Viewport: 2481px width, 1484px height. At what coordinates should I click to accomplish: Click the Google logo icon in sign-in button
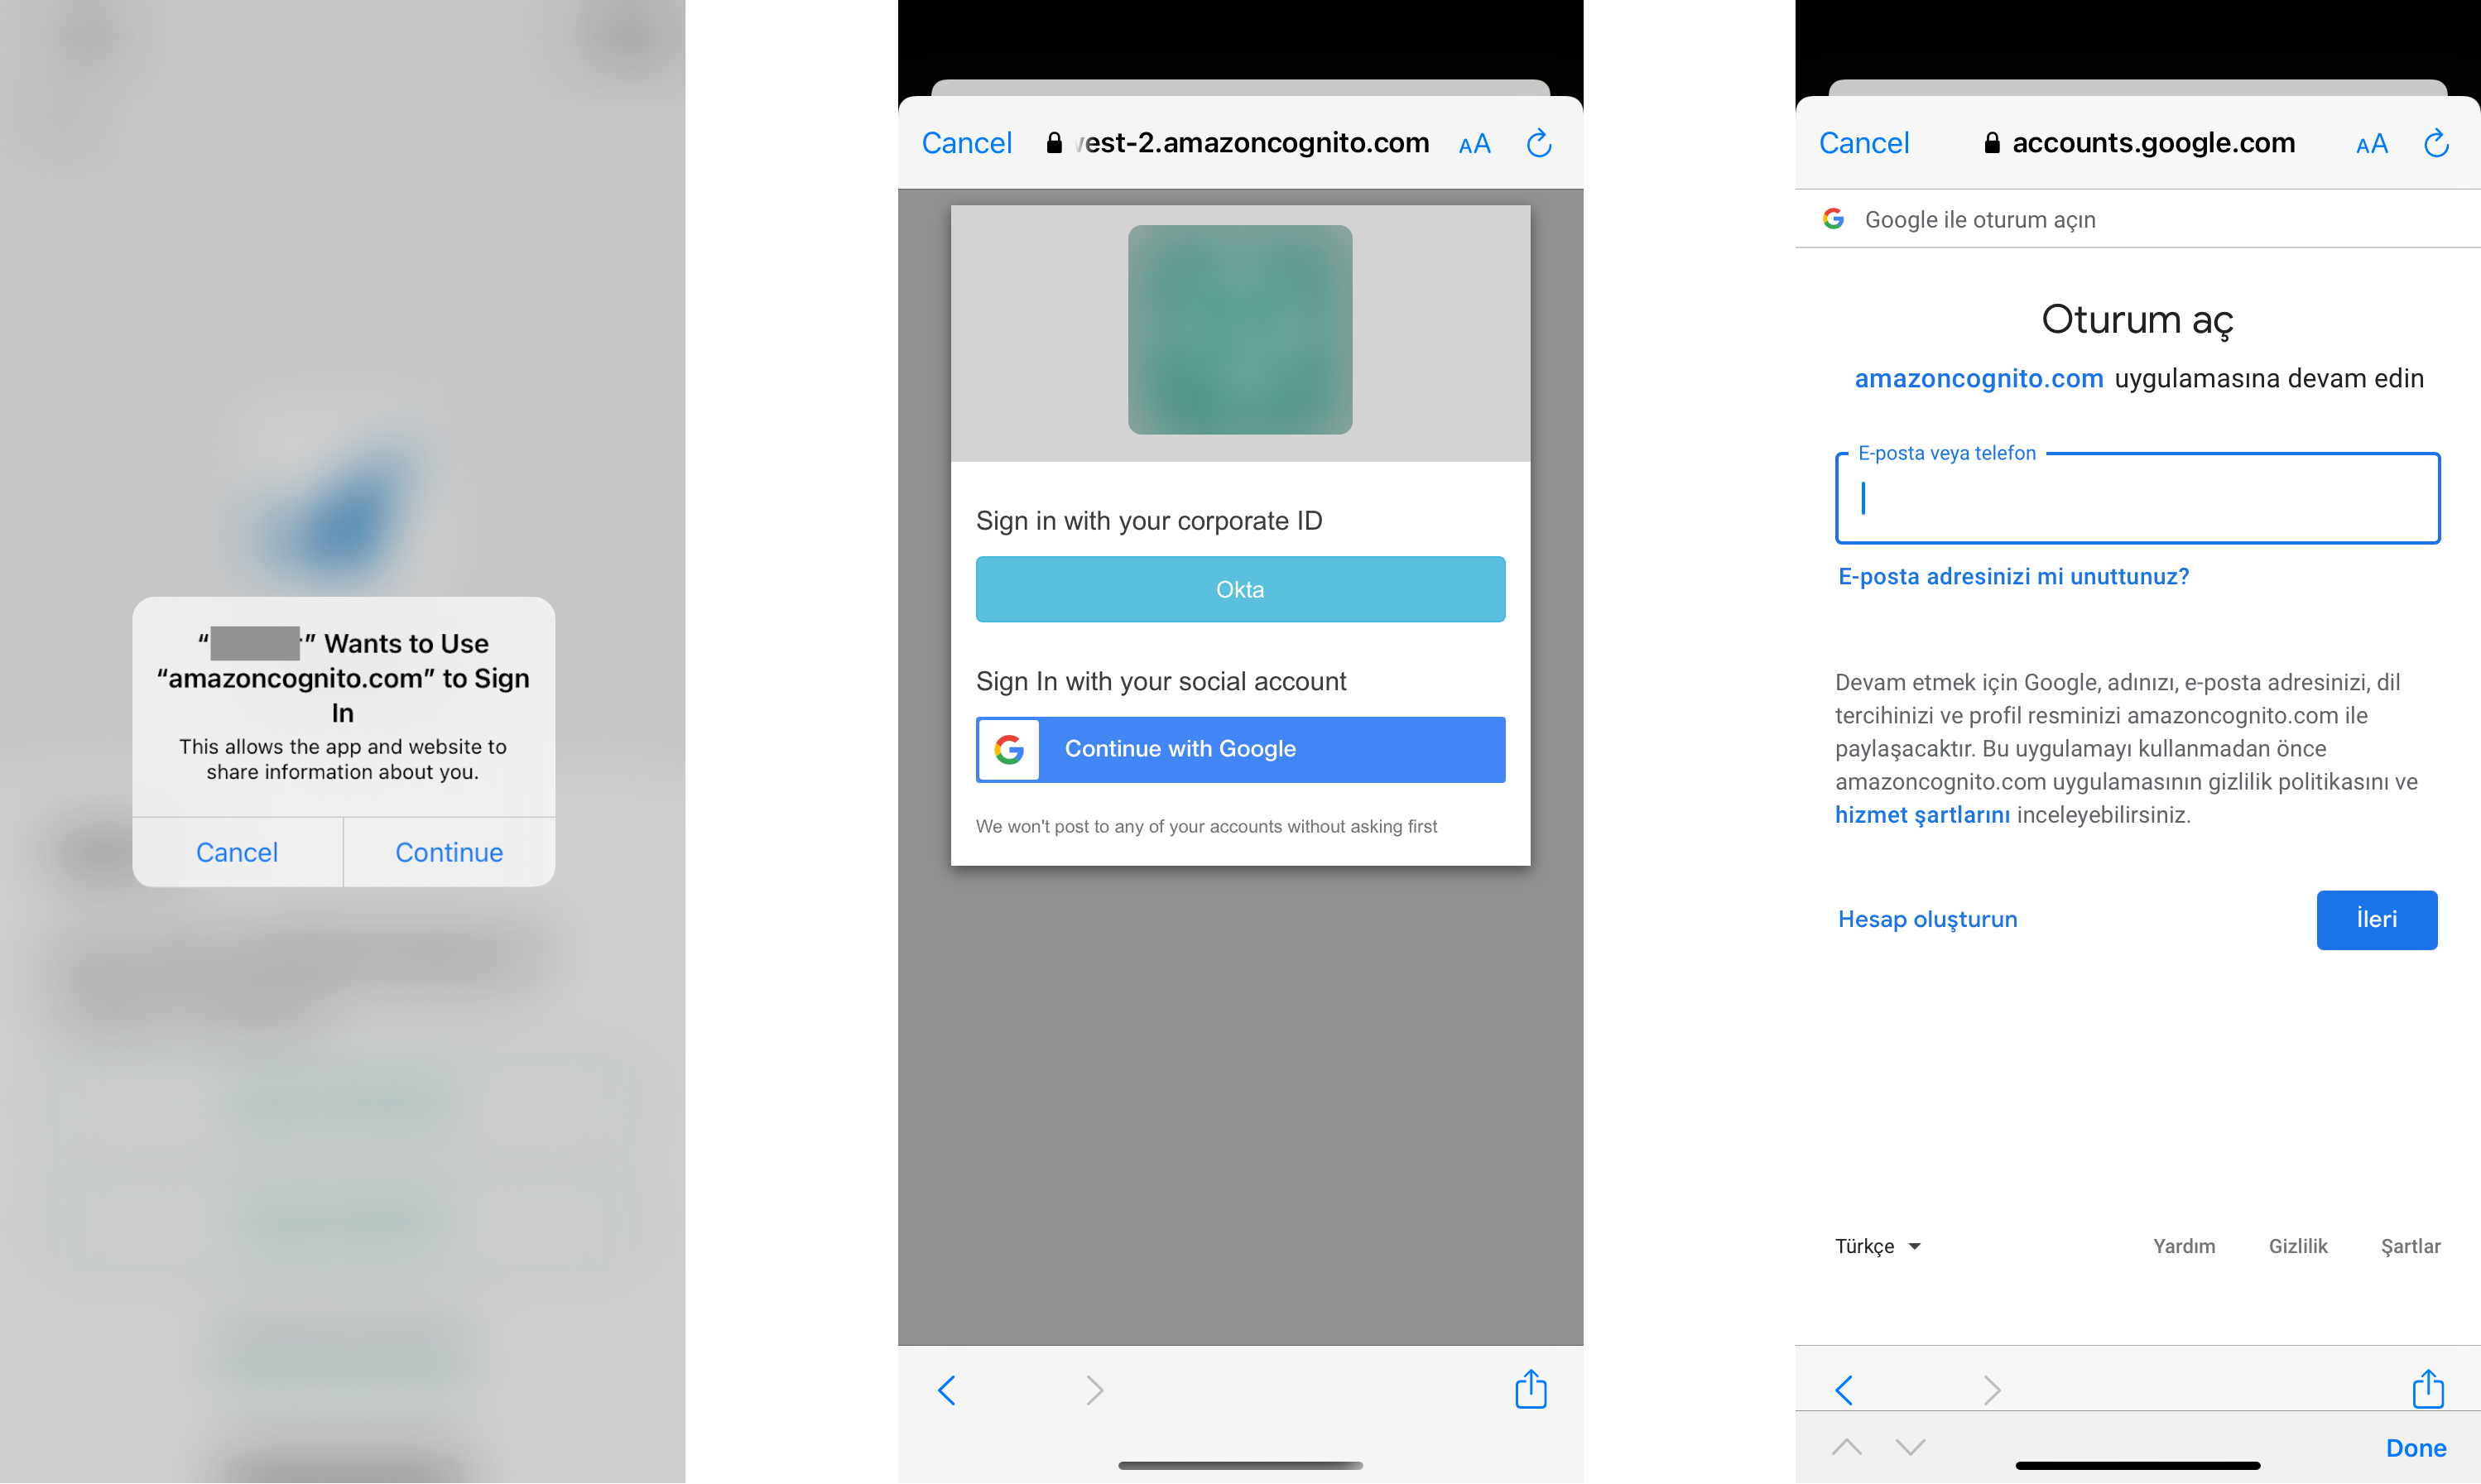(1007, 747)
